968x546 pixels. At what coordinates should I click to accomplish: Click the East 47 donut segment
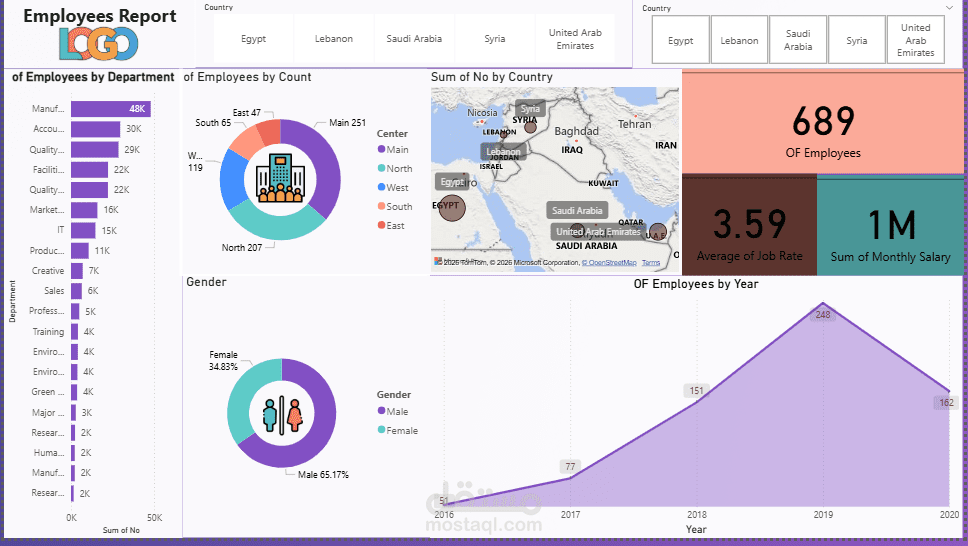click(x=270, y=132)
